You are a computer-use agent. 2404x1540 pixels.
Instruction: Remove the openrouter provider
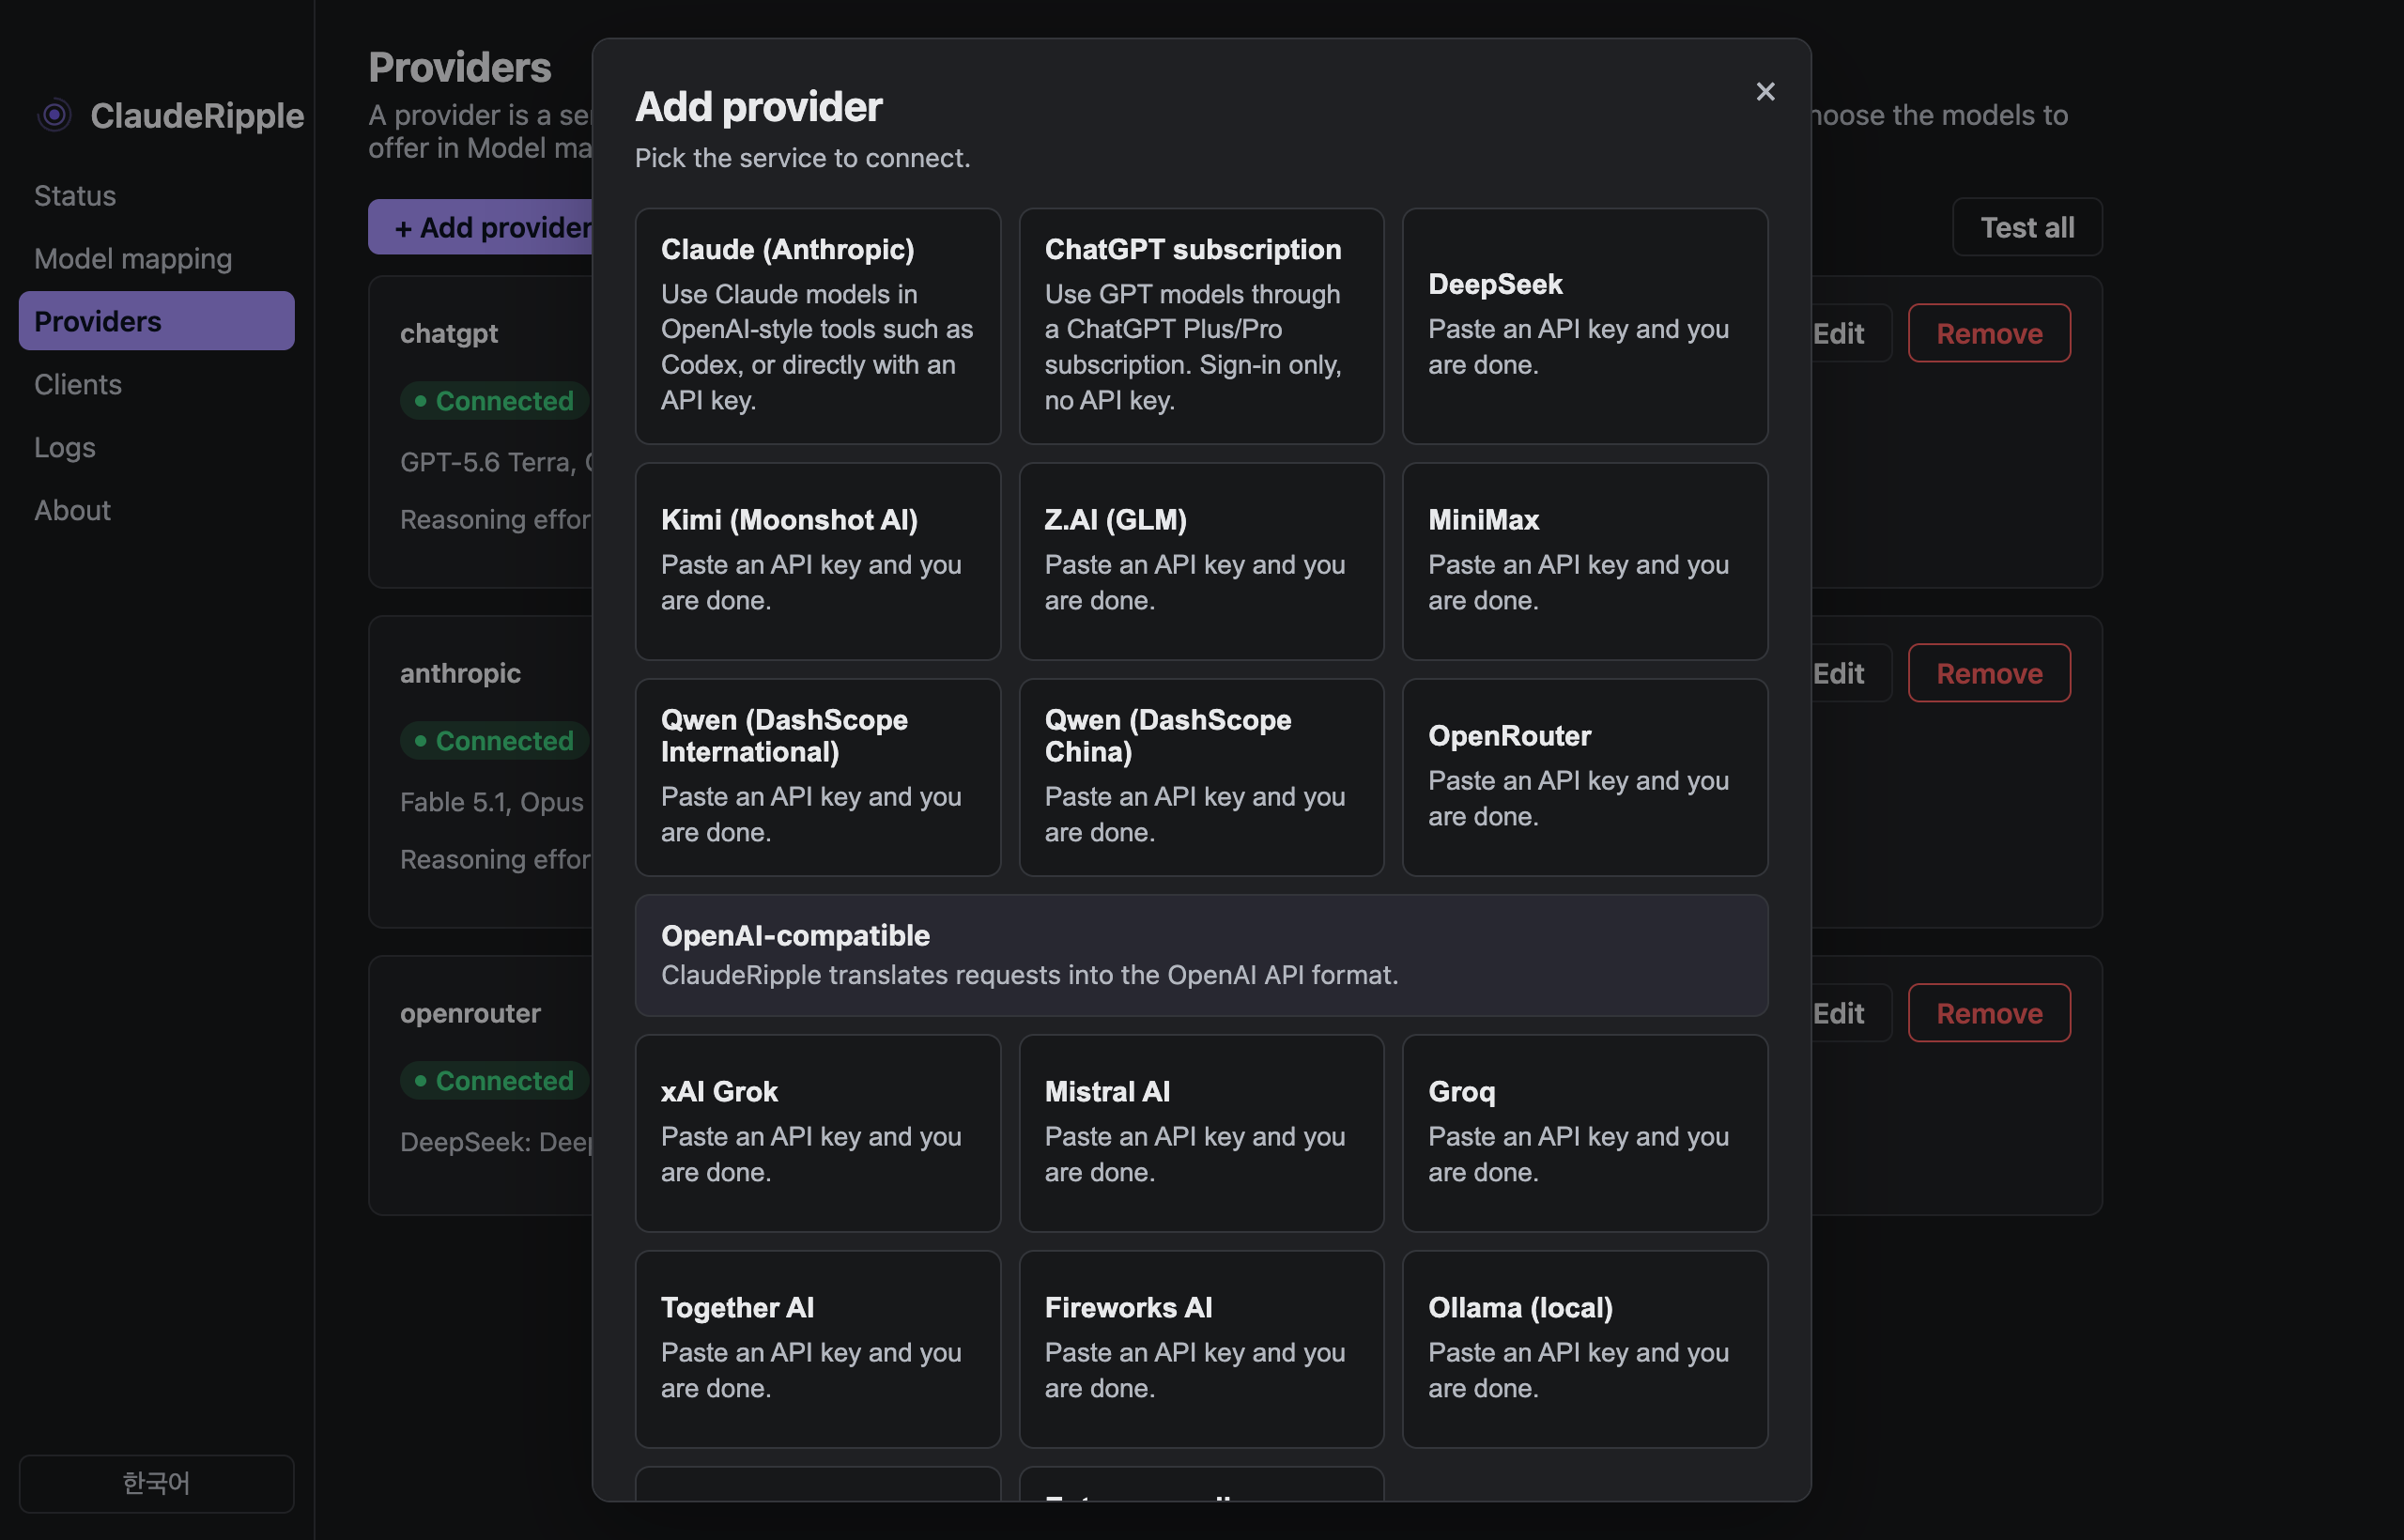tap(1989, 1013)
